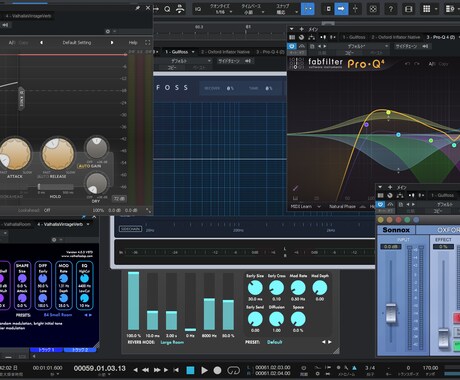Click the cursor-follows-edit icon in toolbar
Viewport: 460px width, 380px height.
tap(356, 9)
